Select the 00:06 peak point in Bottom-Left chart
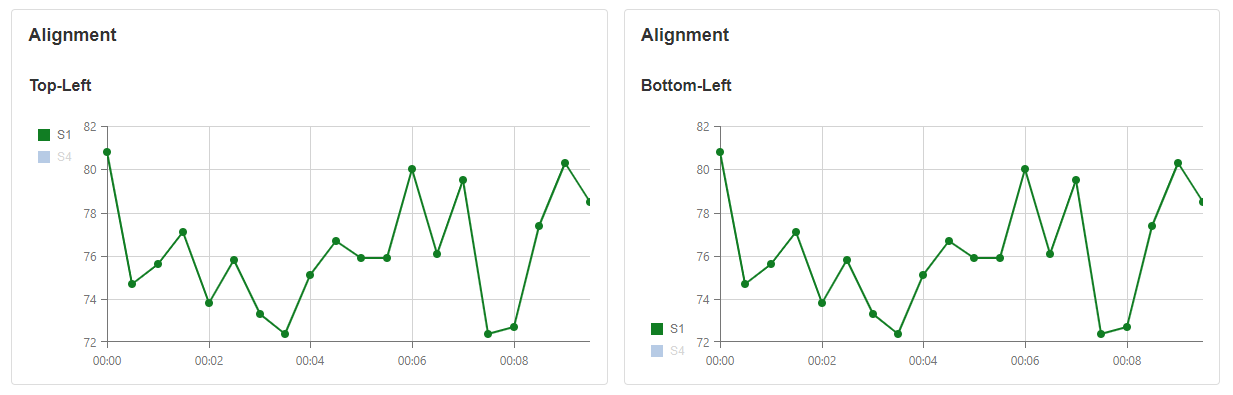 (x=1025, y=169)
